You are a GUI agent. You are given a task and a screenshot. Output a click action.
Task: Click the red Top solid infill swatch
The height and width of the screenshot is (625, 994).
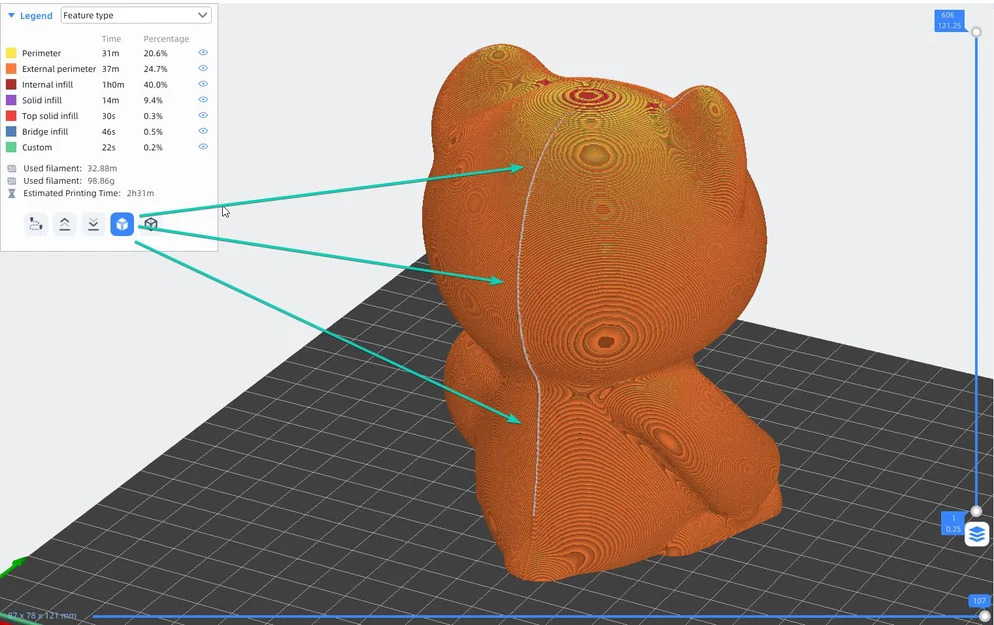(11, 116)
